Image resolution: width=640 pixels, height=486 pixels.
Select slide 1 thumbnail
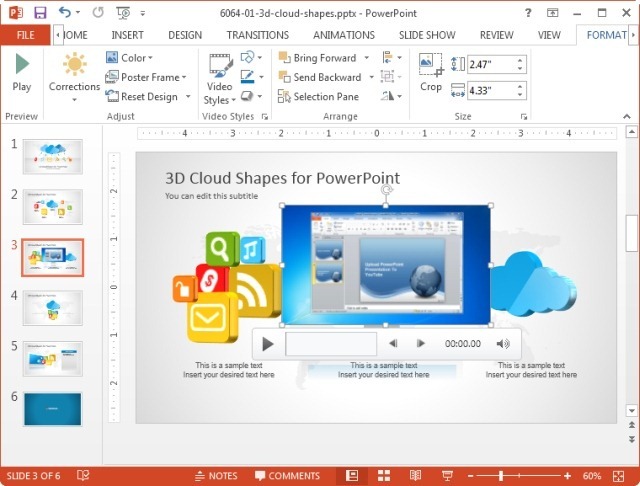53,157
